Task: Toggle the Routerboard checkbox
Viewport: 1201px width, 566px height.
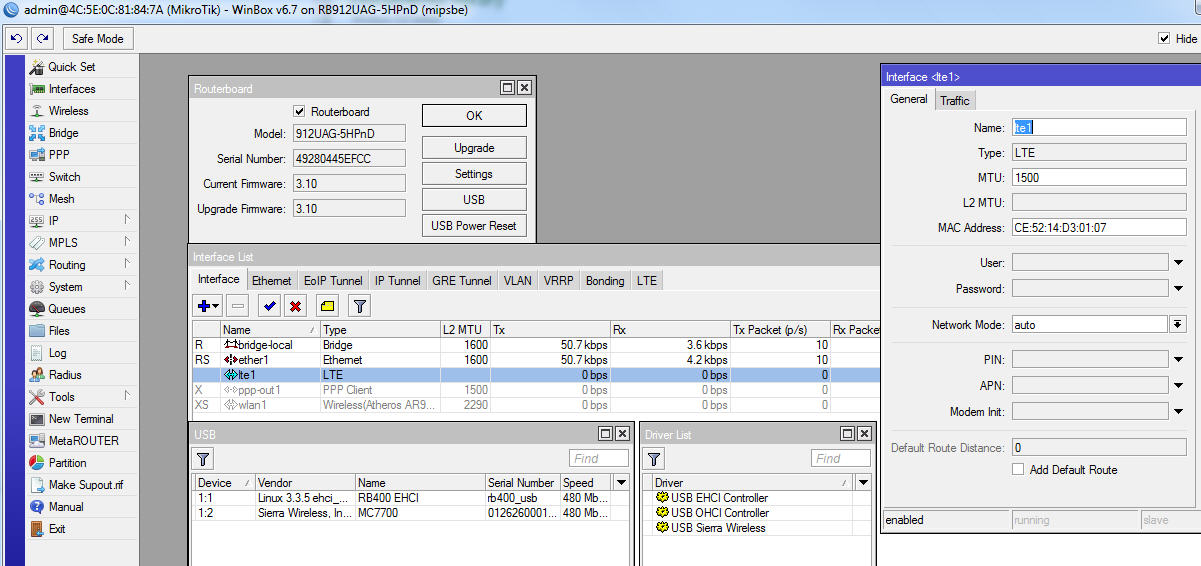Action: click(299, 111)
